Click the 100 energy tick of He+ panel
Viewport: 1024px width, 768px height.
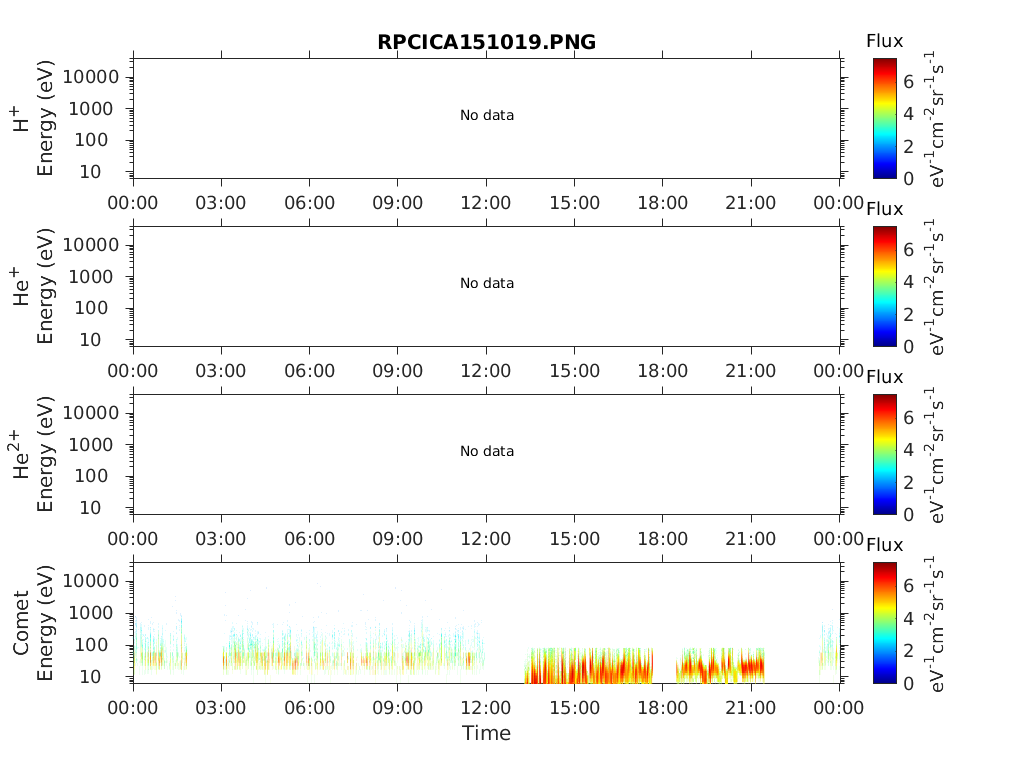click(x=91, y=308)
